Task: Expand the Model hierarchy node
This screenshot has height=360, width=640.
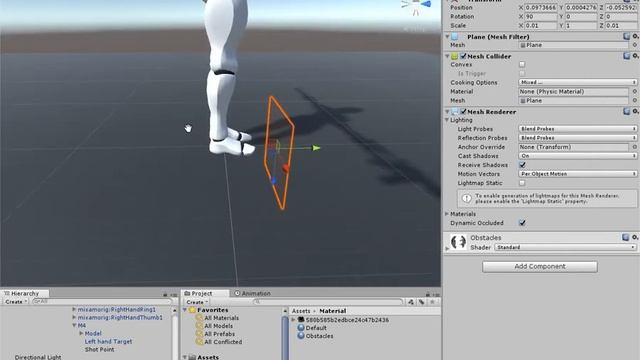Action: [81, 333]
